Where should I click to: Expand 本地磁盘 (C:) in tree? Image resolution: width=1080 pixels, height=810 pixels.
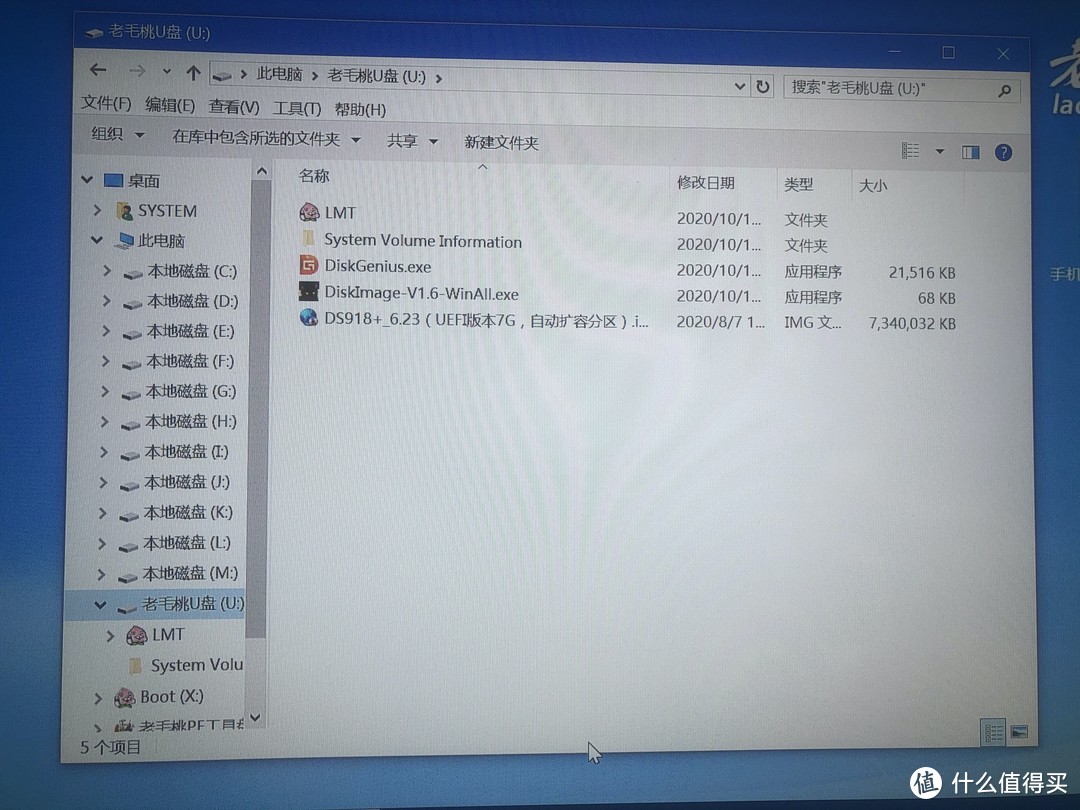click(x=107, y=271)
